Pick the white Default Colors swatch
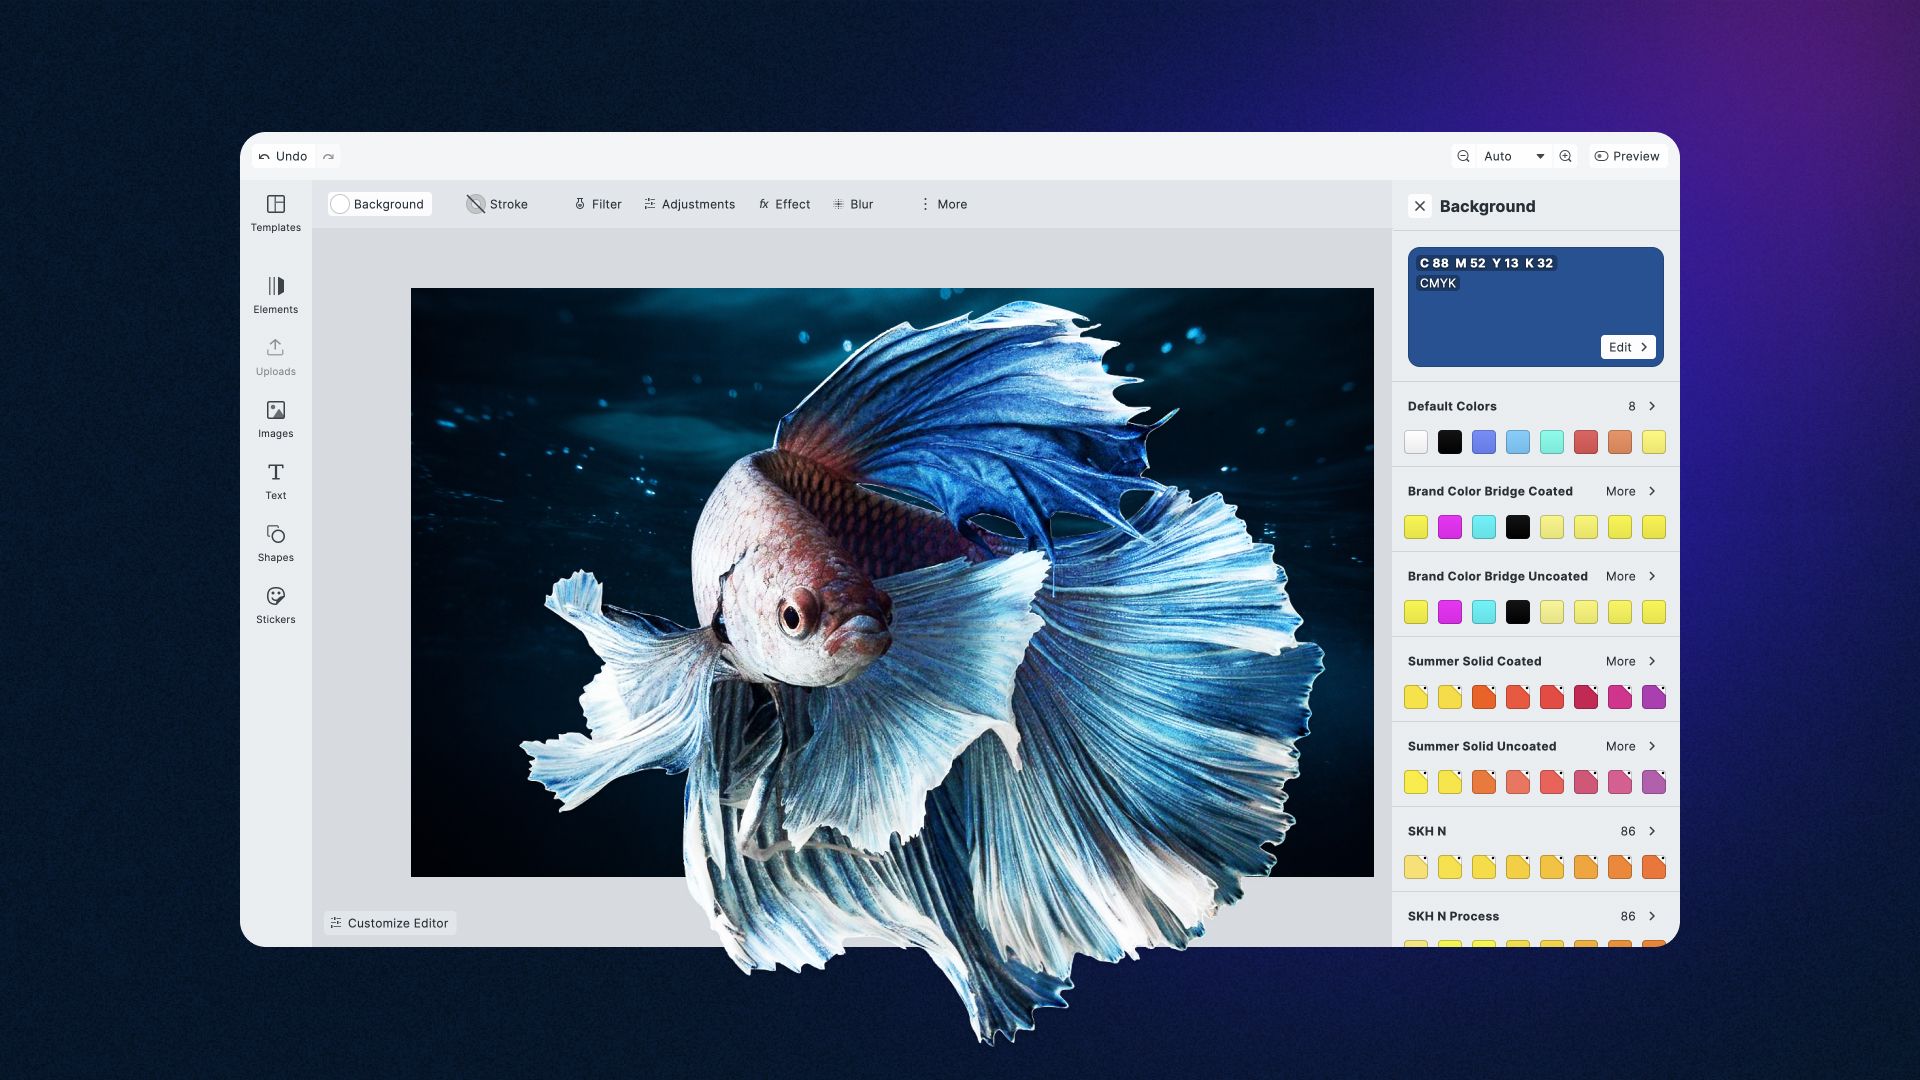The width and height of the screenshot is (1920, 1080). 1416,442
